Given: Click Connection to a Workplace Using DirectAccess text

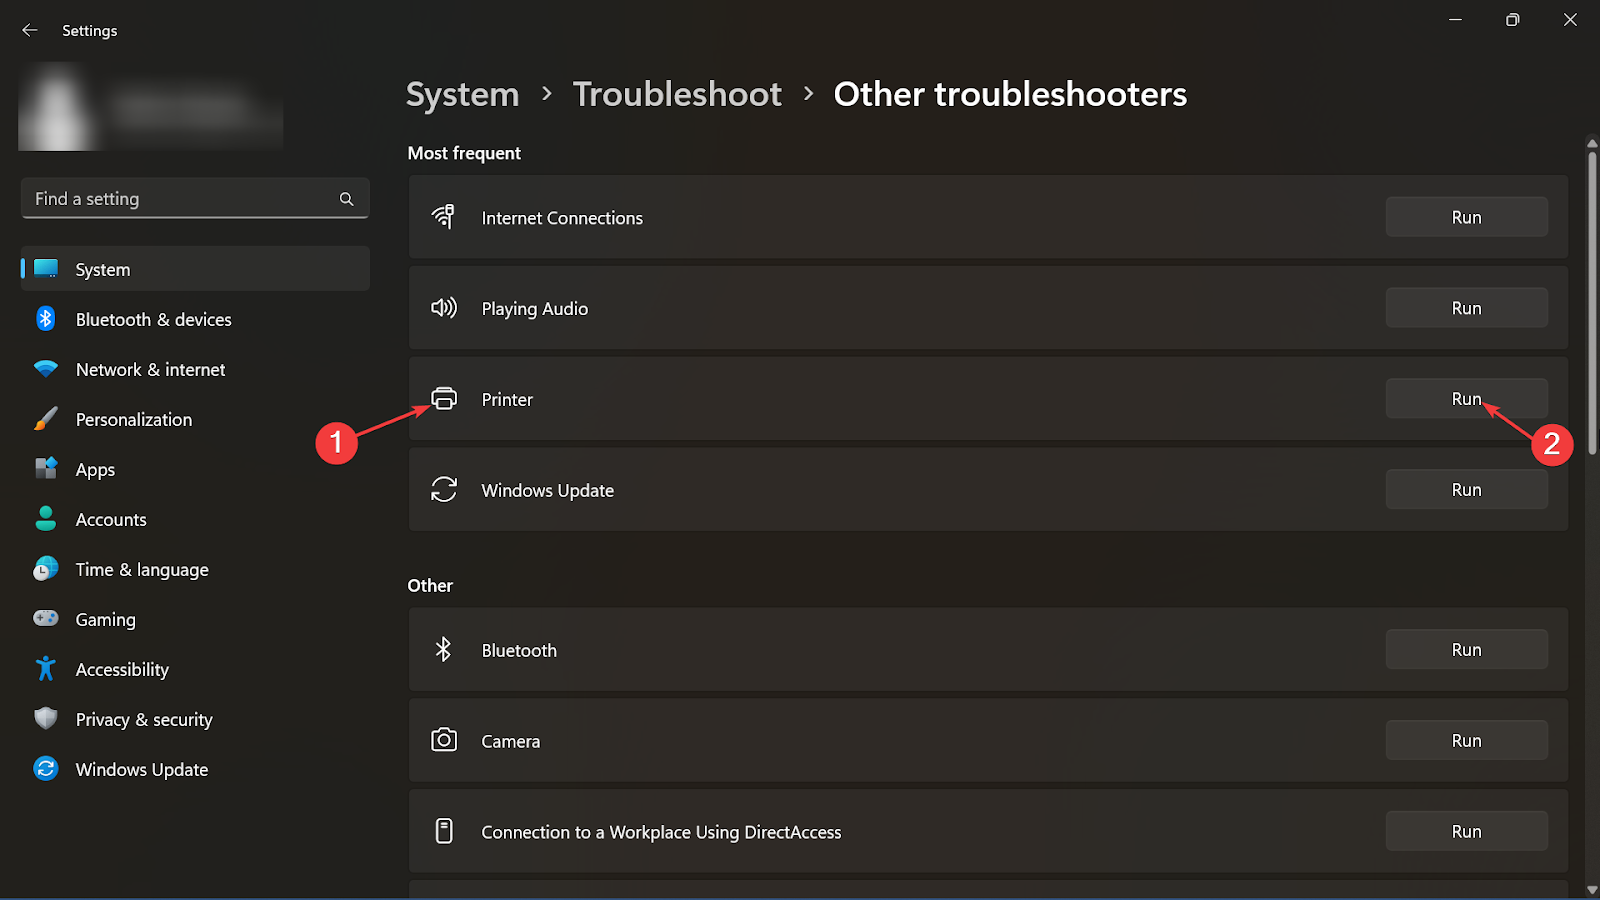Looking at the screenshot, I should click(x=661, y=832).
